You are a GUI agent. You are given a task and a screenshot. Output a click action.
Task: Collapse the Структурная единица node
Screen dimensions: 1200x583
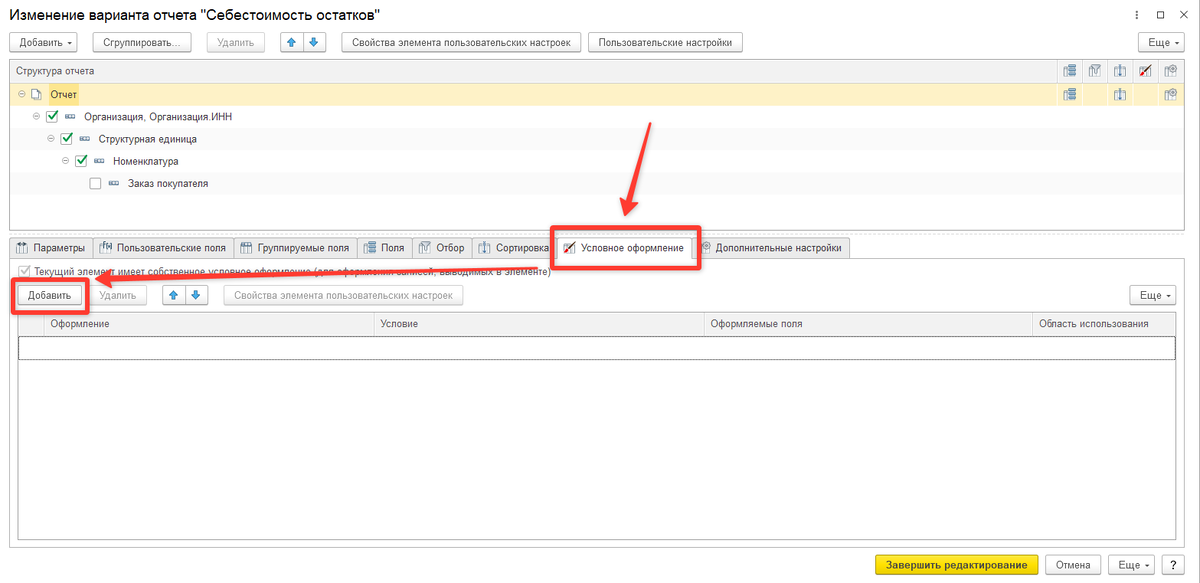click(x=52, y=139)
